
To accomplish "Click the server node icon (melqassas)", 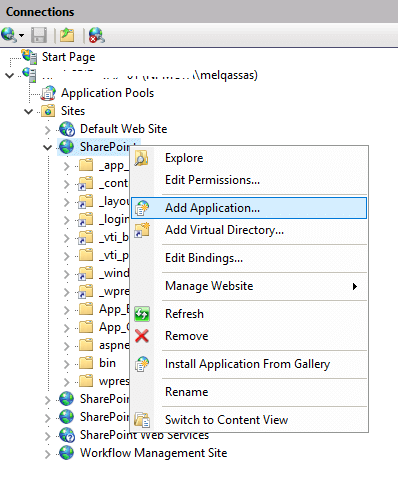I will tap(29, 74).
